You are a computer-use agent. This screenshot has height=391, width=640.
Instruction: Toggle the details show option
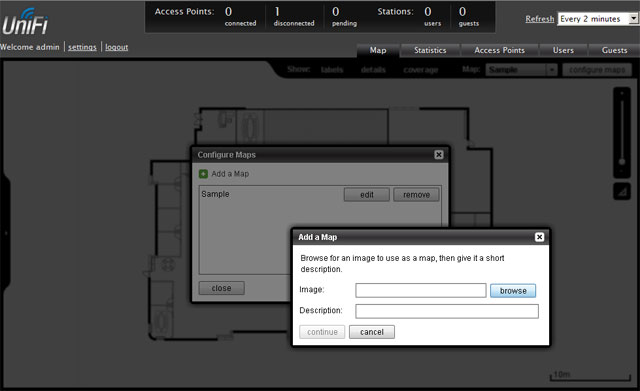tap(373, 70)
